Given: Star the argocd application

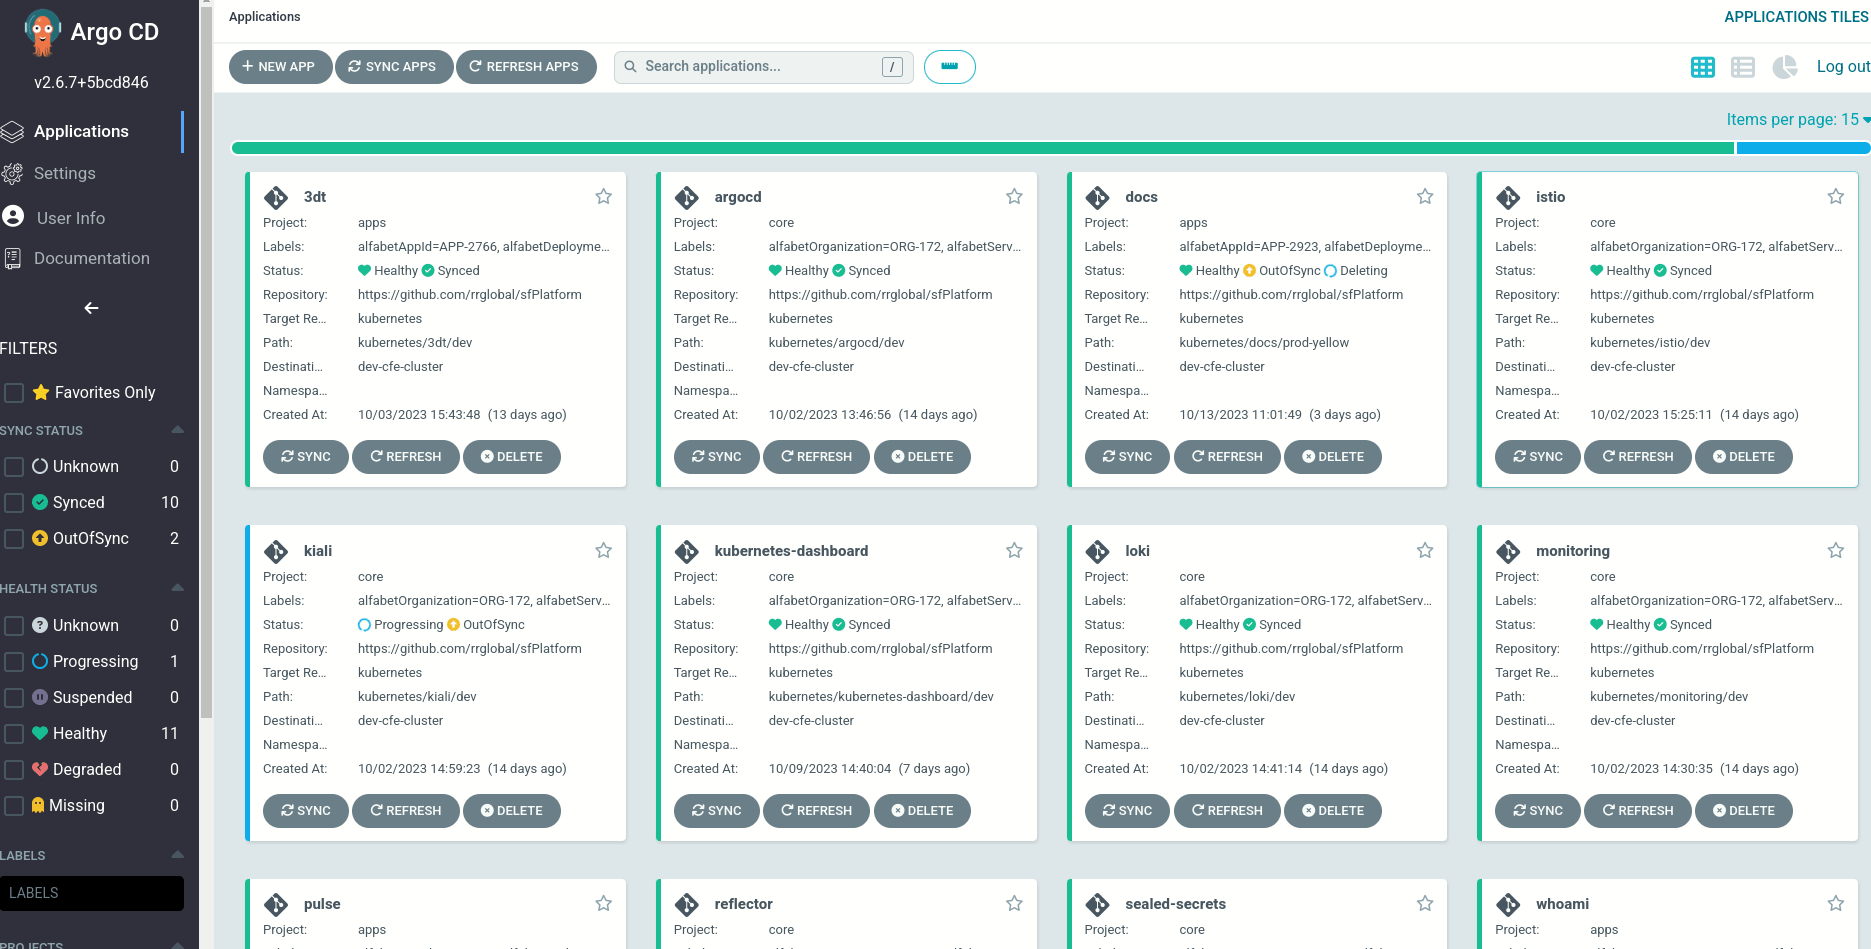Looking at the screenshot, I should [1014, 197].
